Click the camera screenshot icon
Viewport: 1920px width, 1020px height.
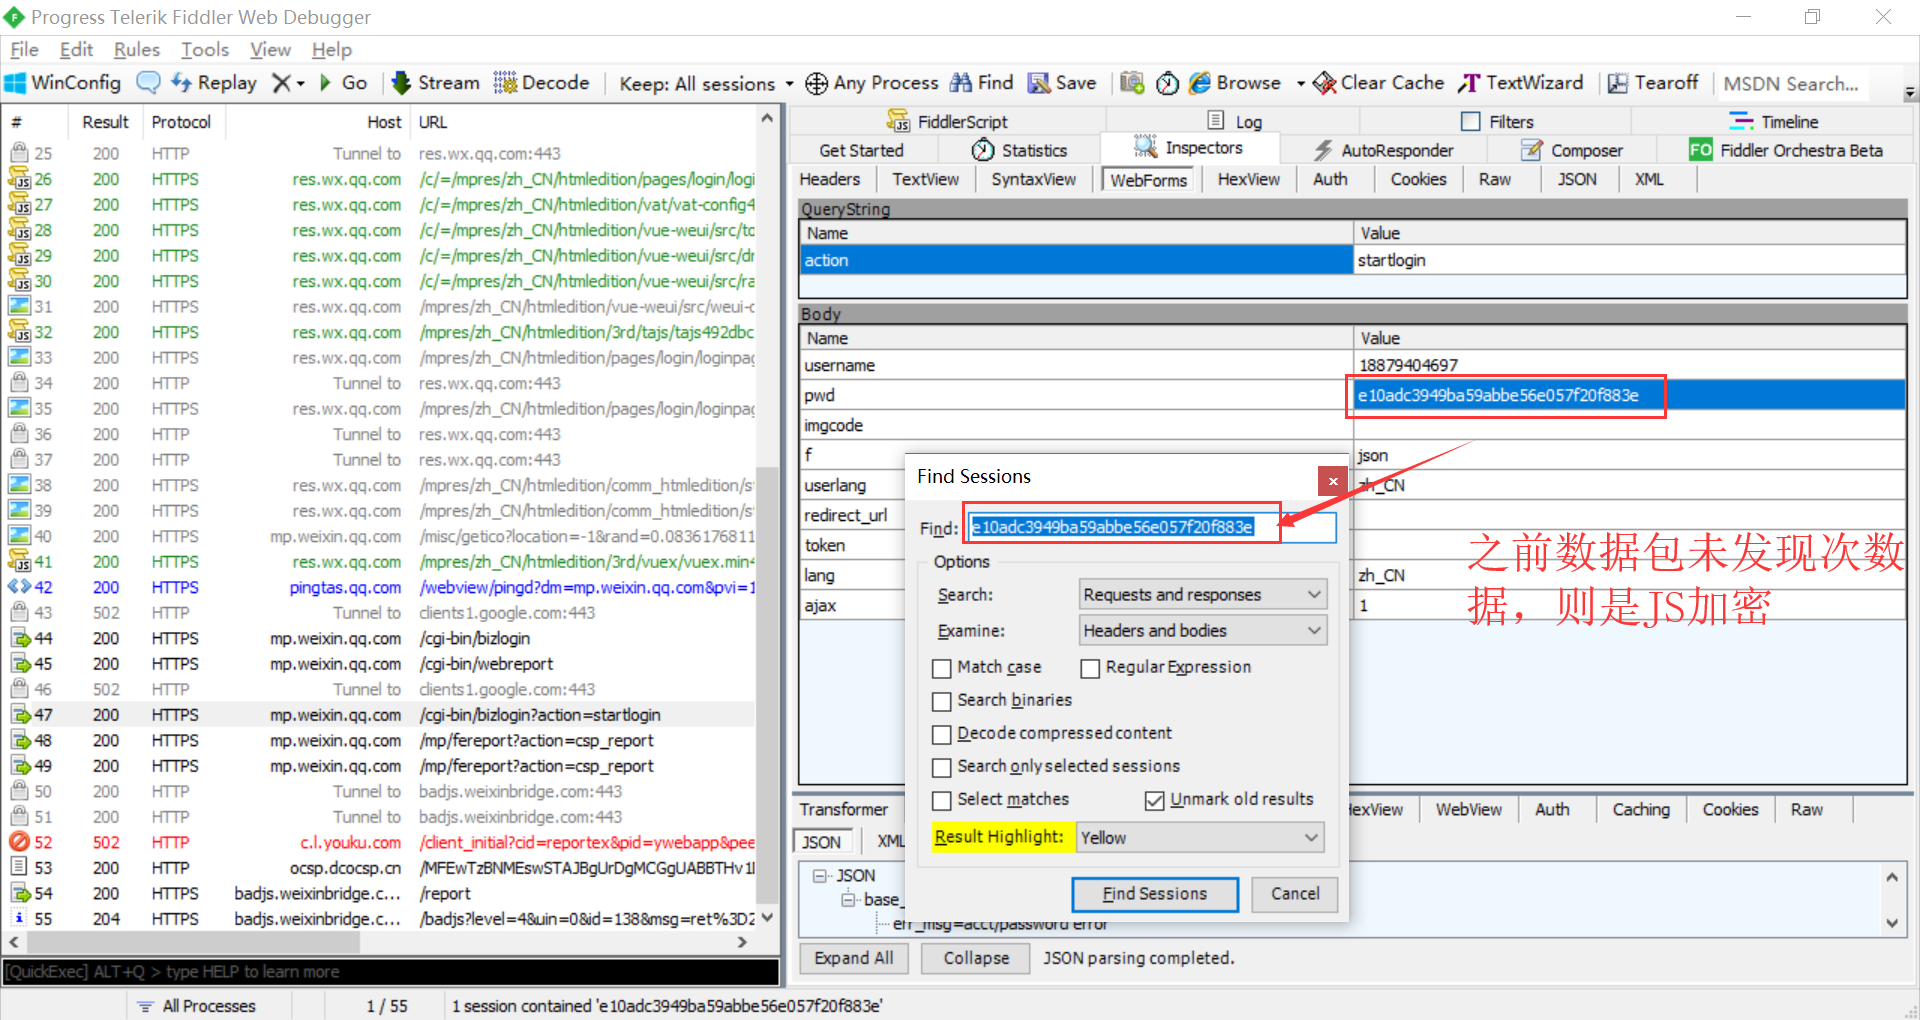point(1132,83)
